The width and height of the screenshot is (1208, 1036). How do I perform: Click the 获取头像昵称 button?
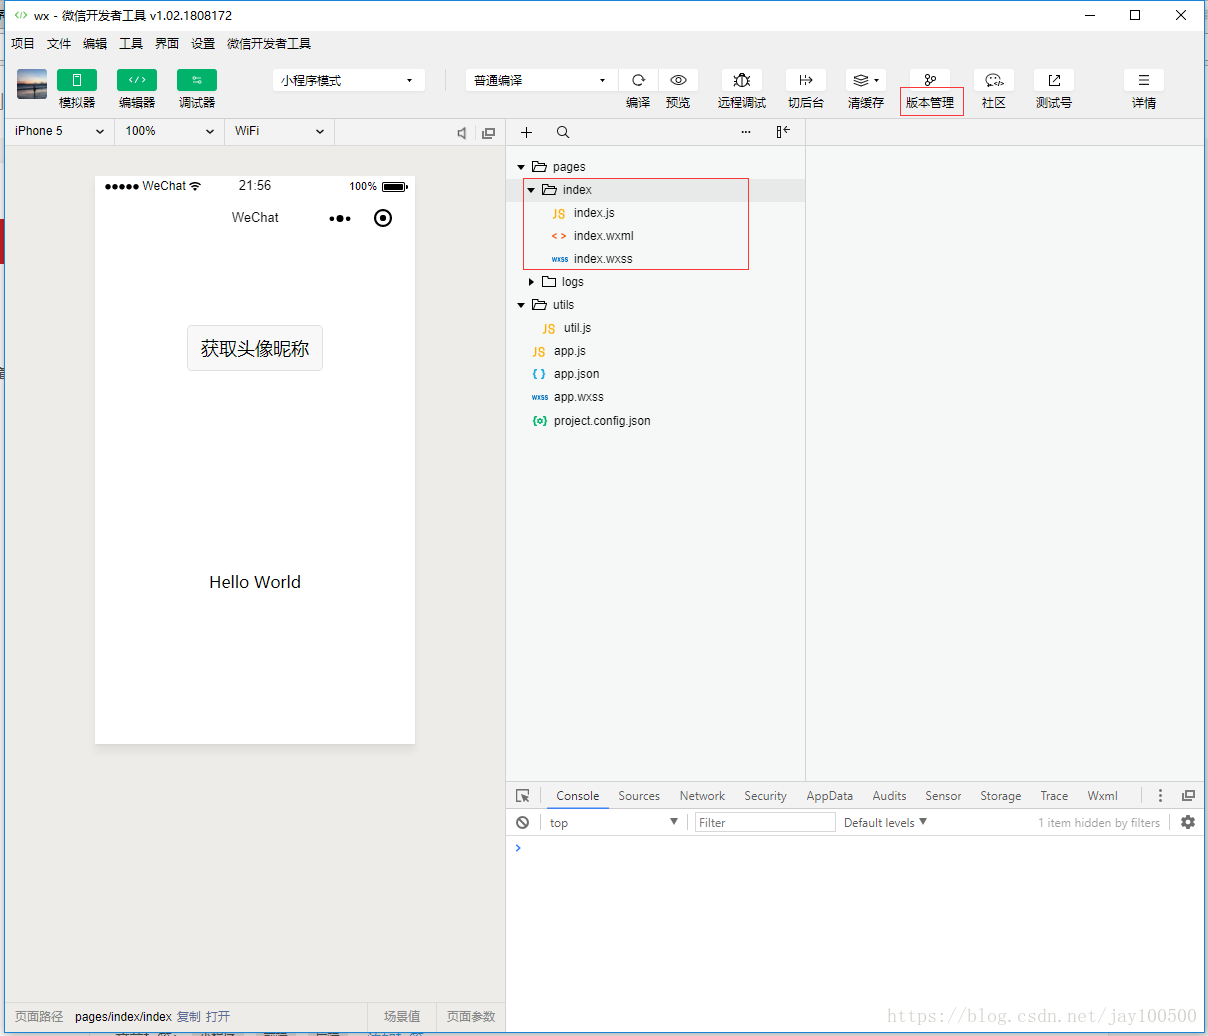255,348
